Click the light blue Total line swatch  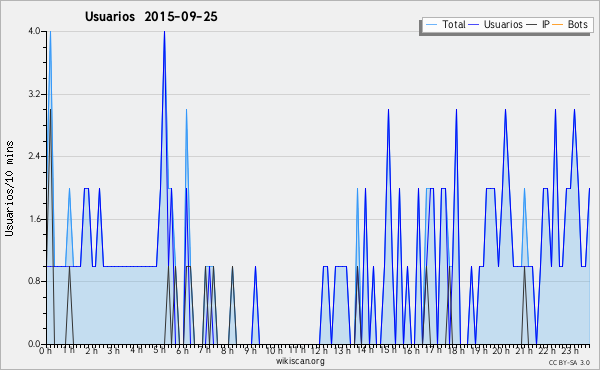pos(431,25)
